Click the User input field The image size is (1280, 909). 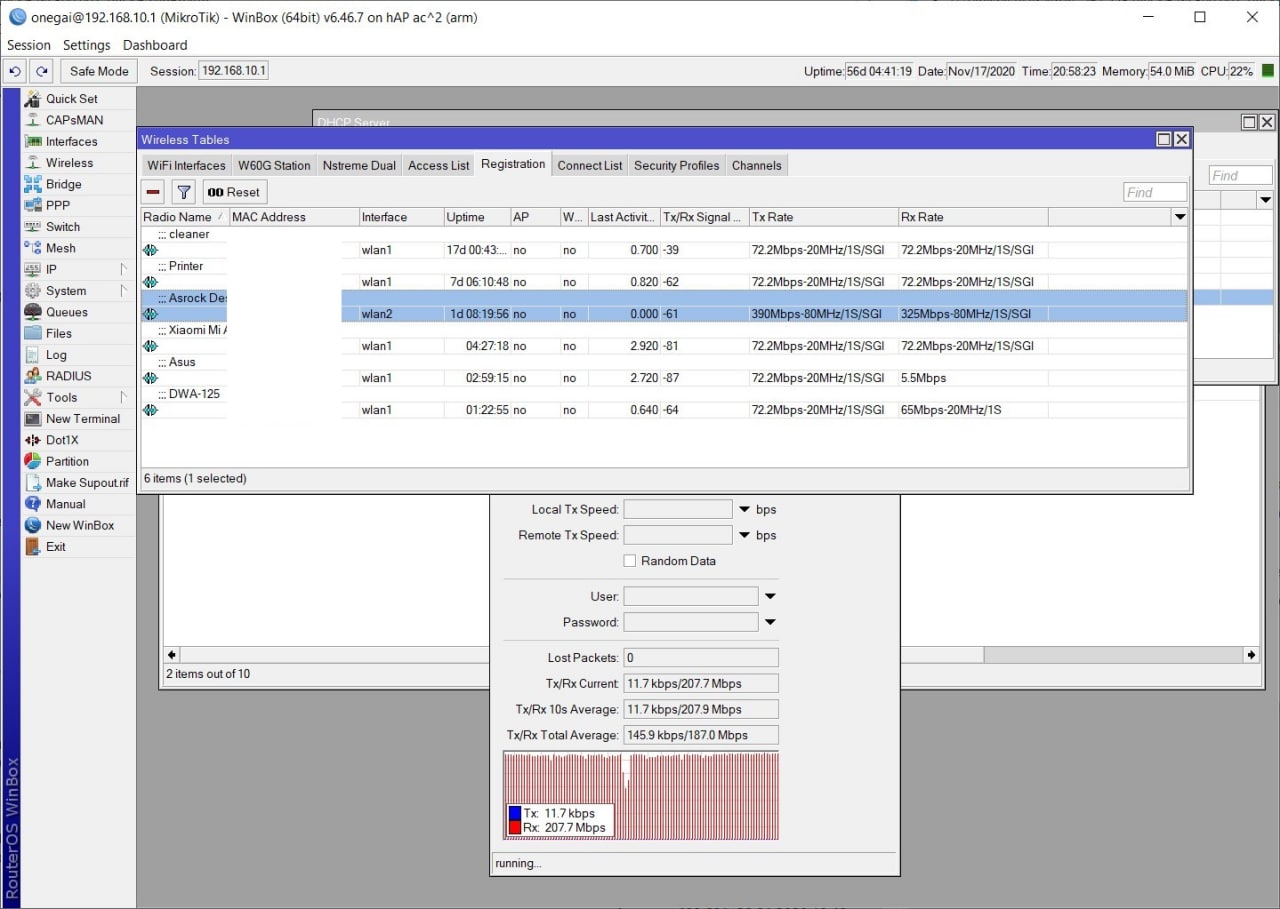click(x=691, y=596)
